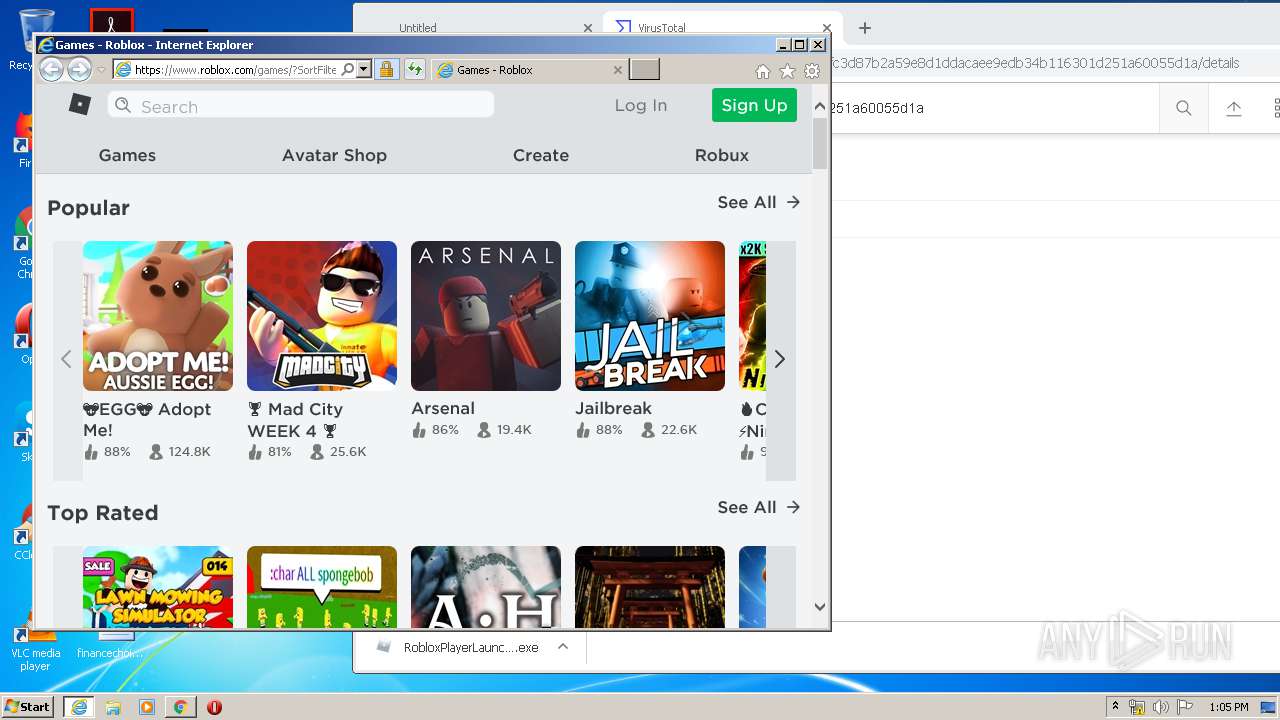Open File Explorer from the taskbar

pos(113,707)
